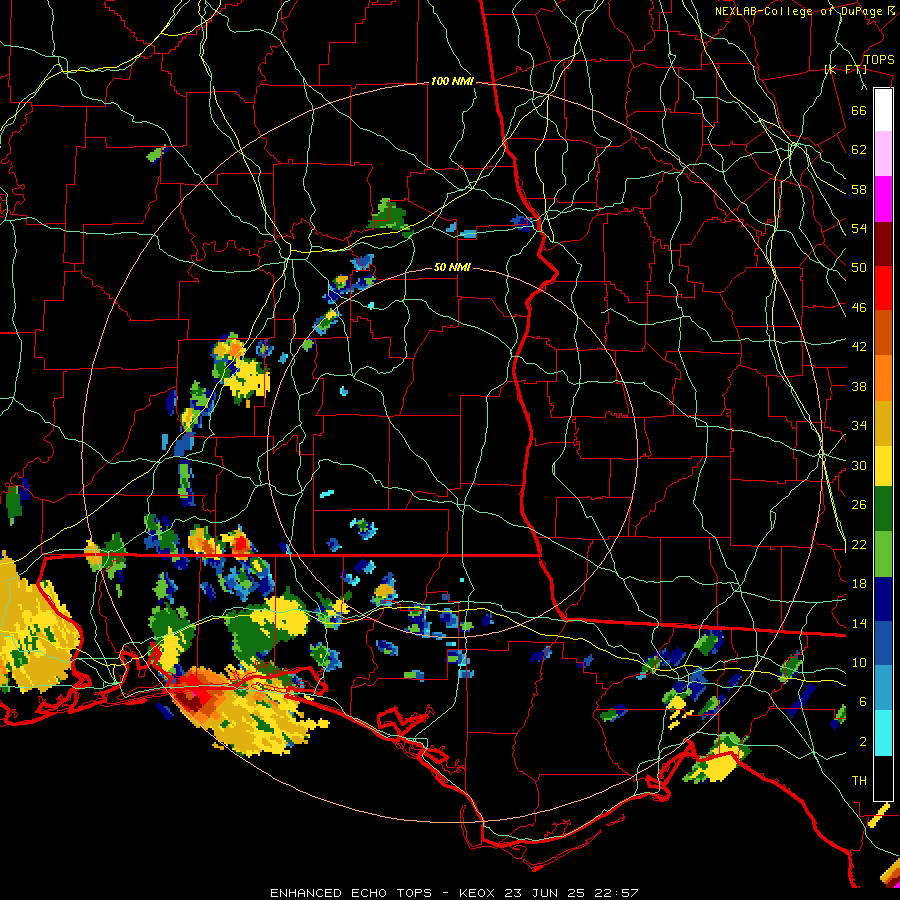The height and width of the screenshot is (900, 900).
Task: Click the white swatch in the tops legend
Action: pyautogui.click(x=883, y=110)
